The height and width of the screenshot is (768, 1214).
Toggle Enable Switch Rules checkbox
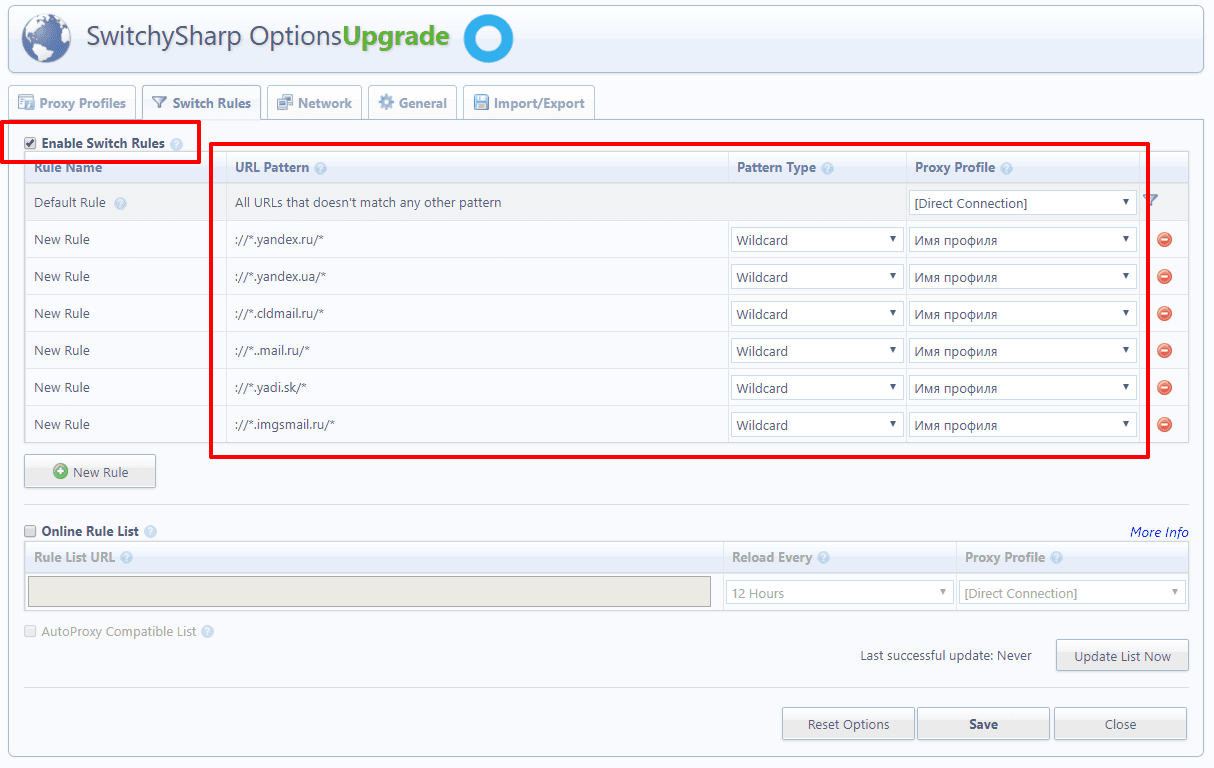tap(30, 143)
